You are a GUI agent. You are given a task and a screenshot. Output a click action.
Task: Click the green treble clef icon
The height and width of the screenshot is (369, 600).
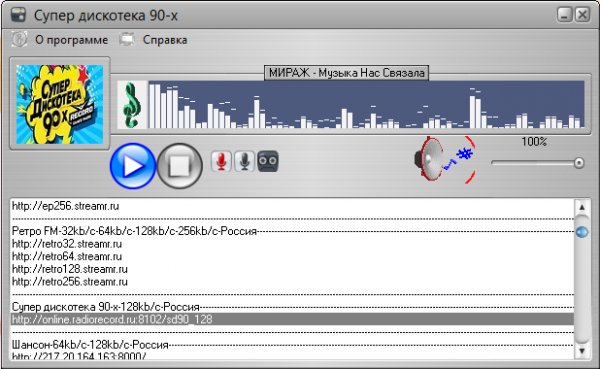(132, 104)
